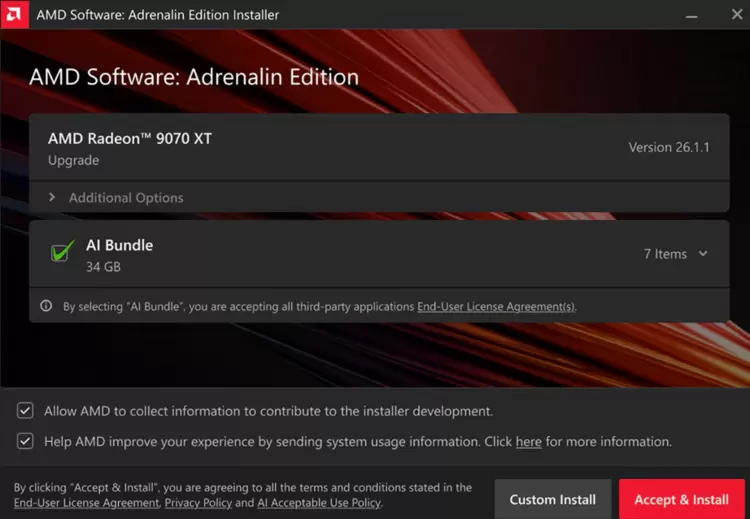Screen dimensions: 750x519
Task: Close the Adrenalin Edition Installer window
Action: pos(736,15)
